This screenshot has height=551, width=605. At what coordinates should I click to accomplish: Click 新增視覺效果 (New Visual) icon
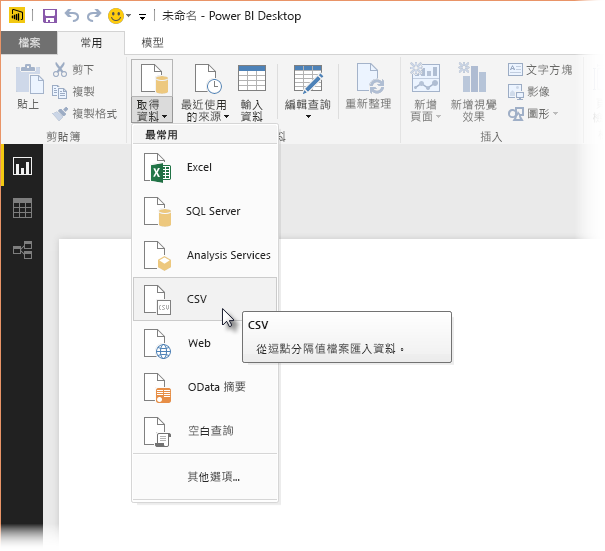(473, 77)
